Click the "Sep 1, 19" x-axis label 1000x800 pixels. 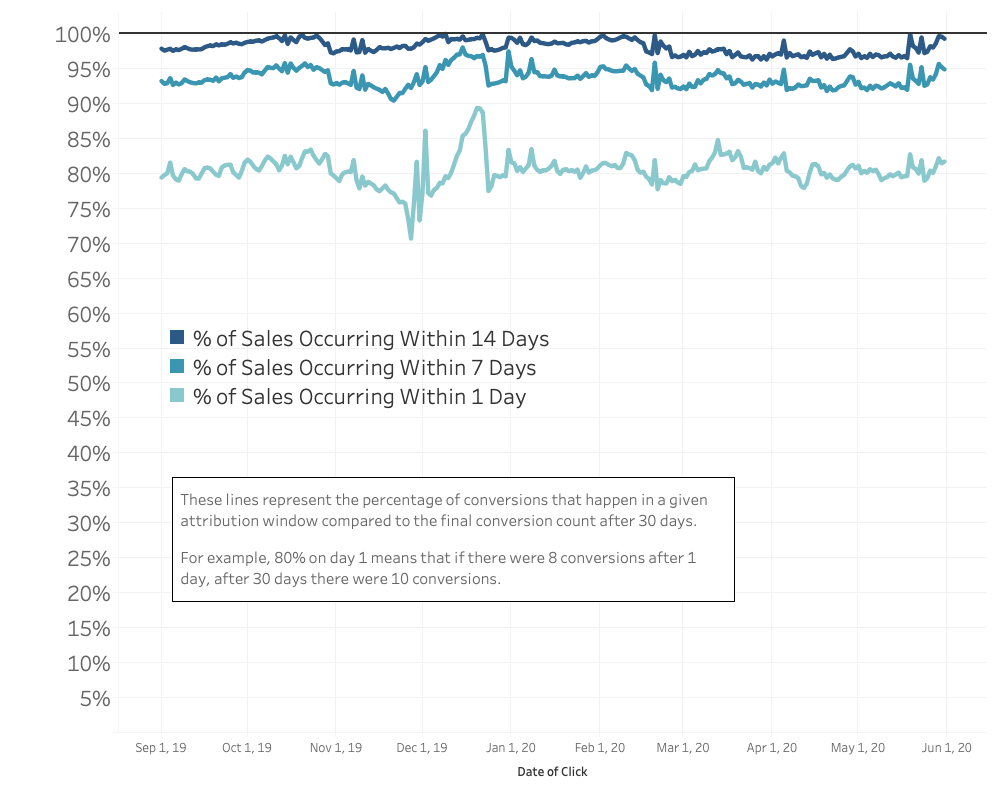[160, 747]
